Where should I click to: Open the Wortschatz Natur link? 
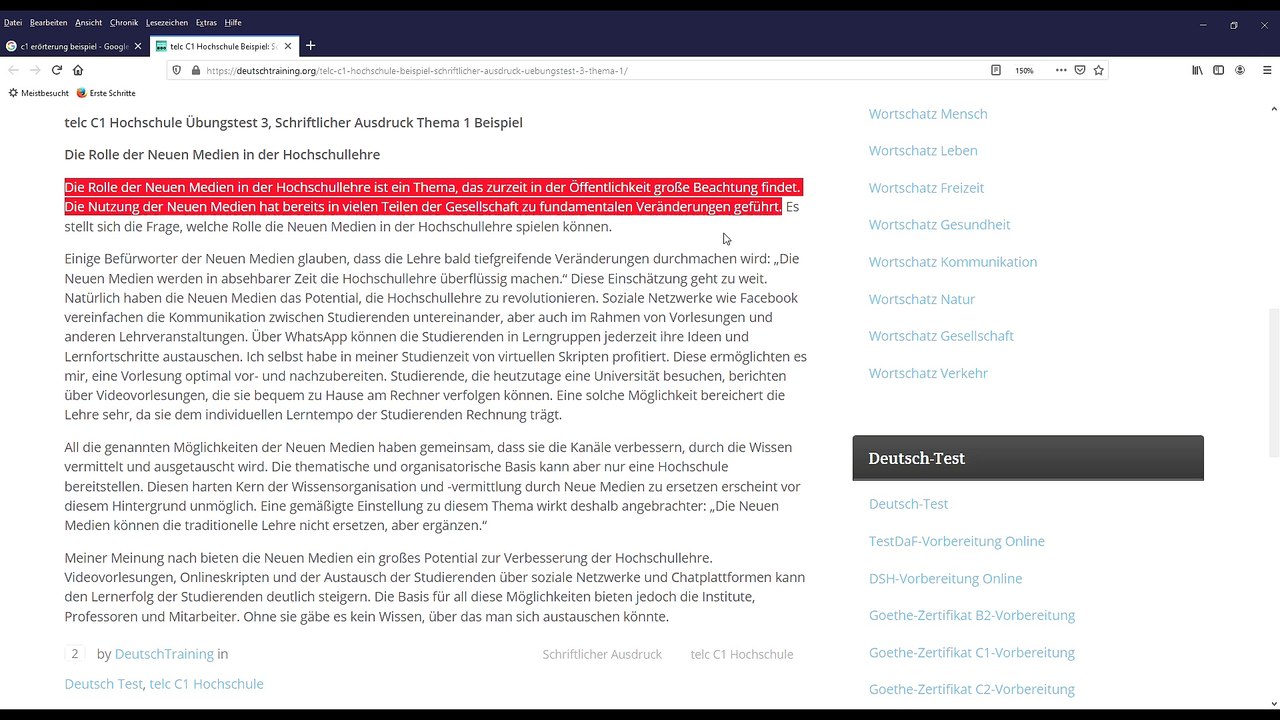pos(922,299)
